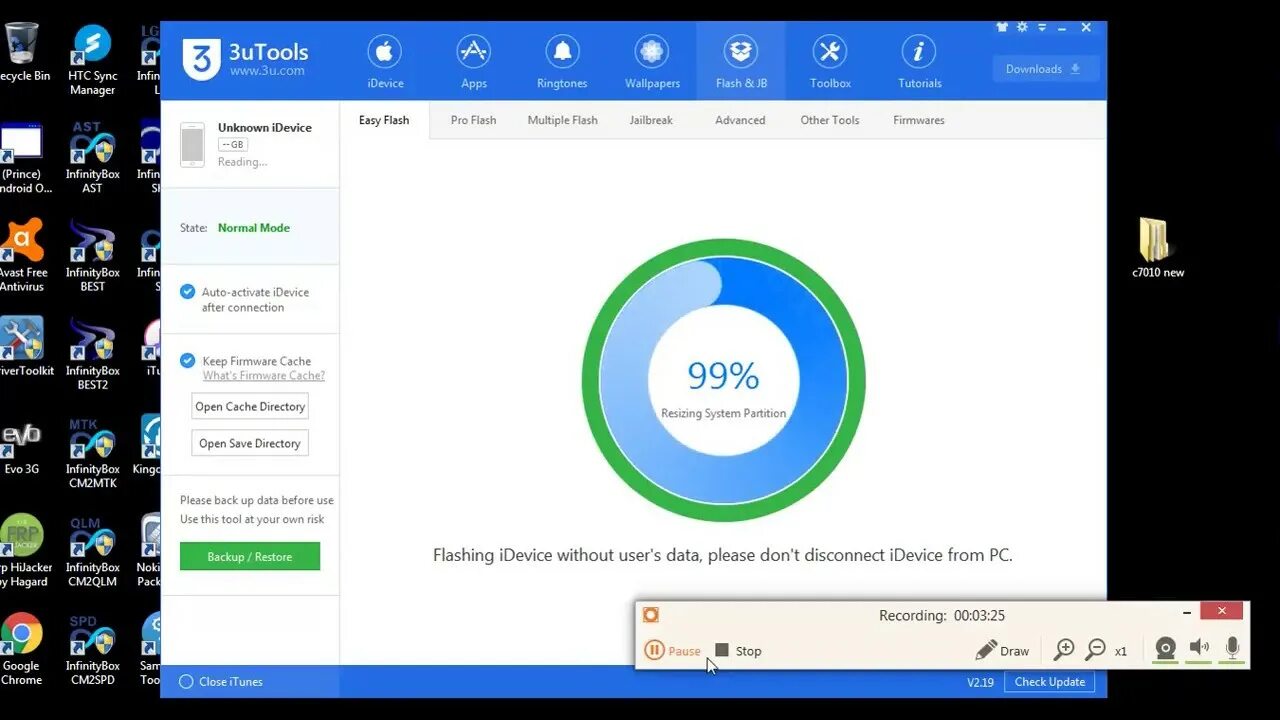This screenshot has width=1280, height=720.
Task: Open the iDevice section in 3uTools
Action: tap(385, 62)
